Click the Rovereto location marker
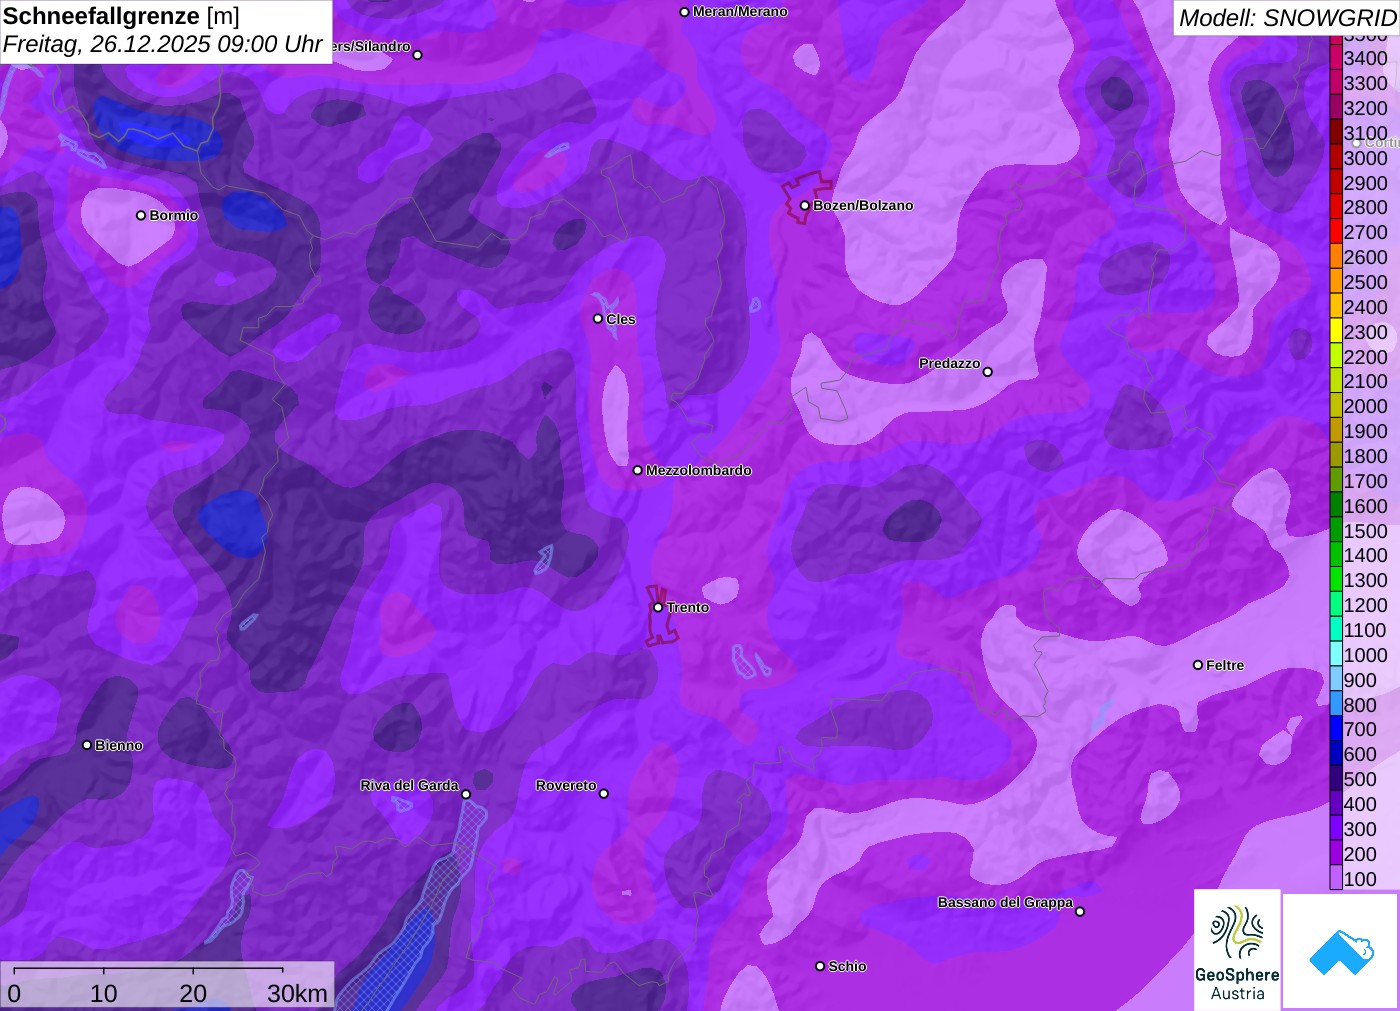1400x1011 pixels. (x=604, y=794)
